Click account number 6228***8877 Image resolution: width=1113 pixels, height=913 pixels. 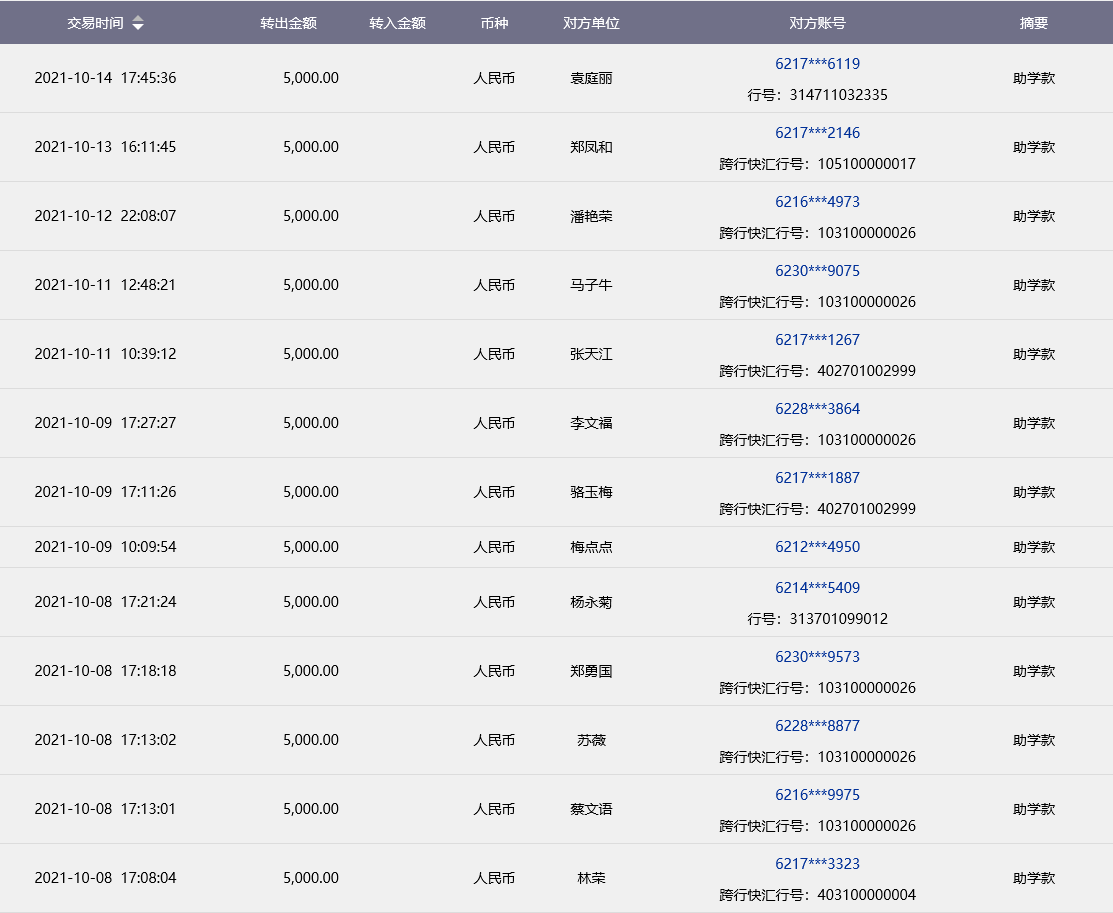(817, 726)
